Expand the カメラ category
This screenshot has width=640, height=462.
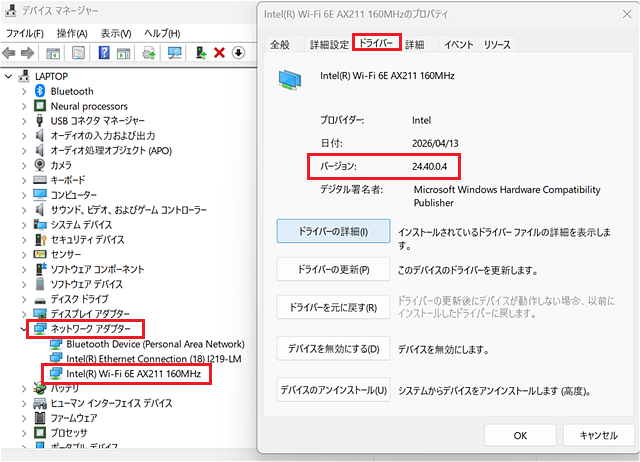(24, 166)
